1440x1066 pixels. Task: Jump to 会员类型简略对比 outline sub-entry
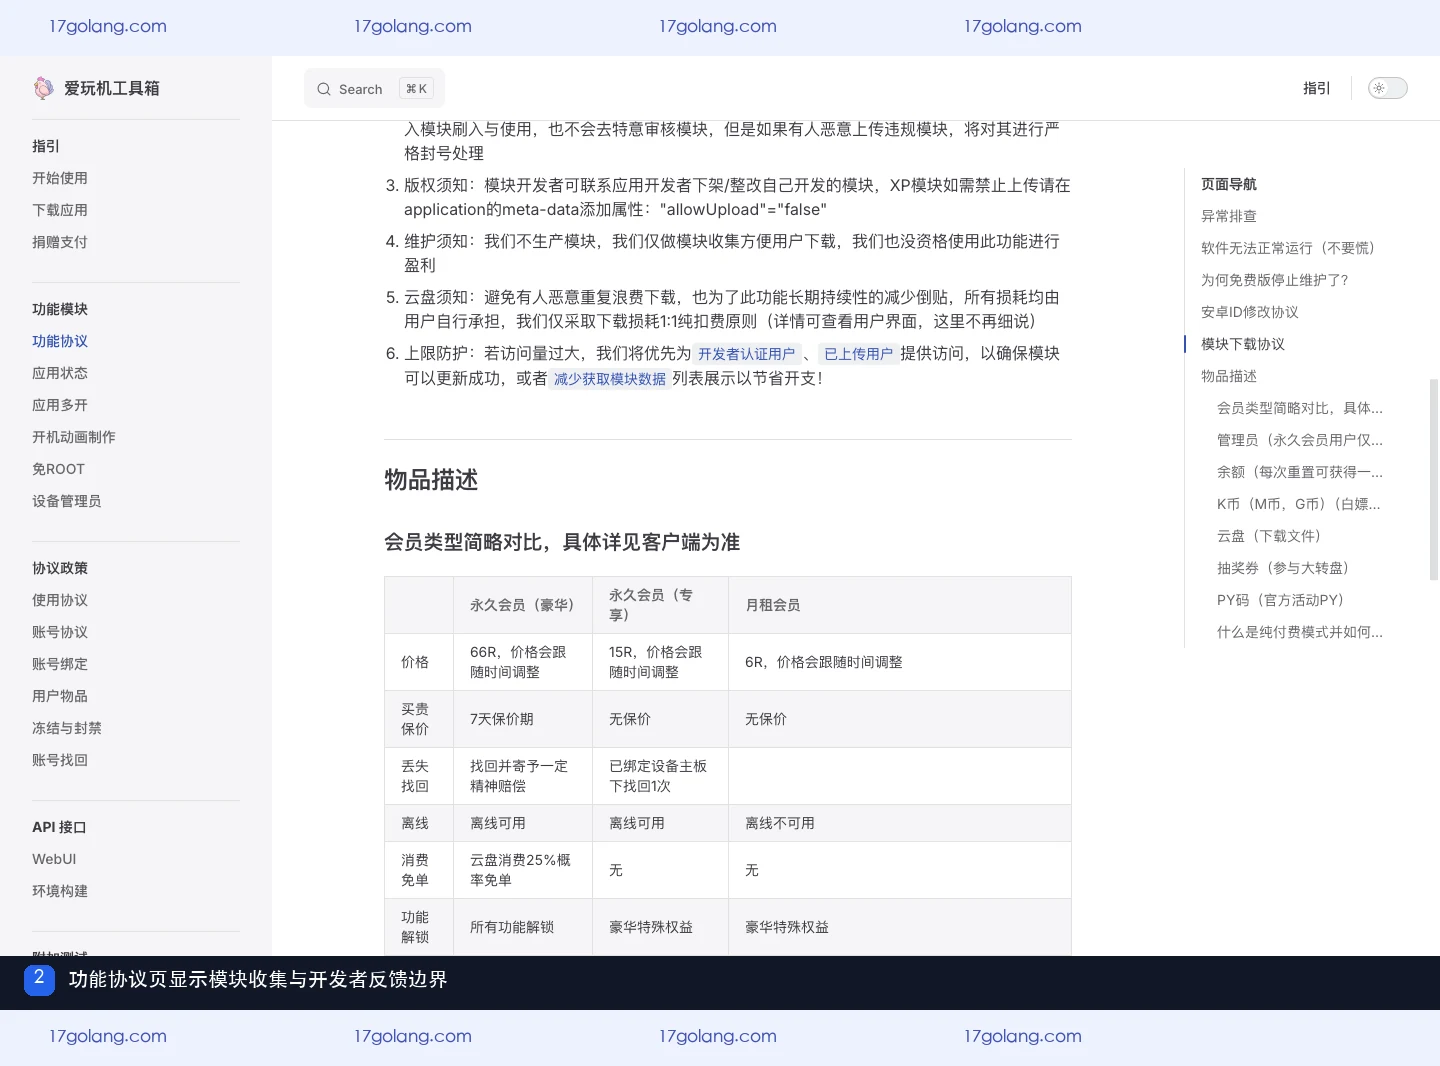coord(1300,408)
